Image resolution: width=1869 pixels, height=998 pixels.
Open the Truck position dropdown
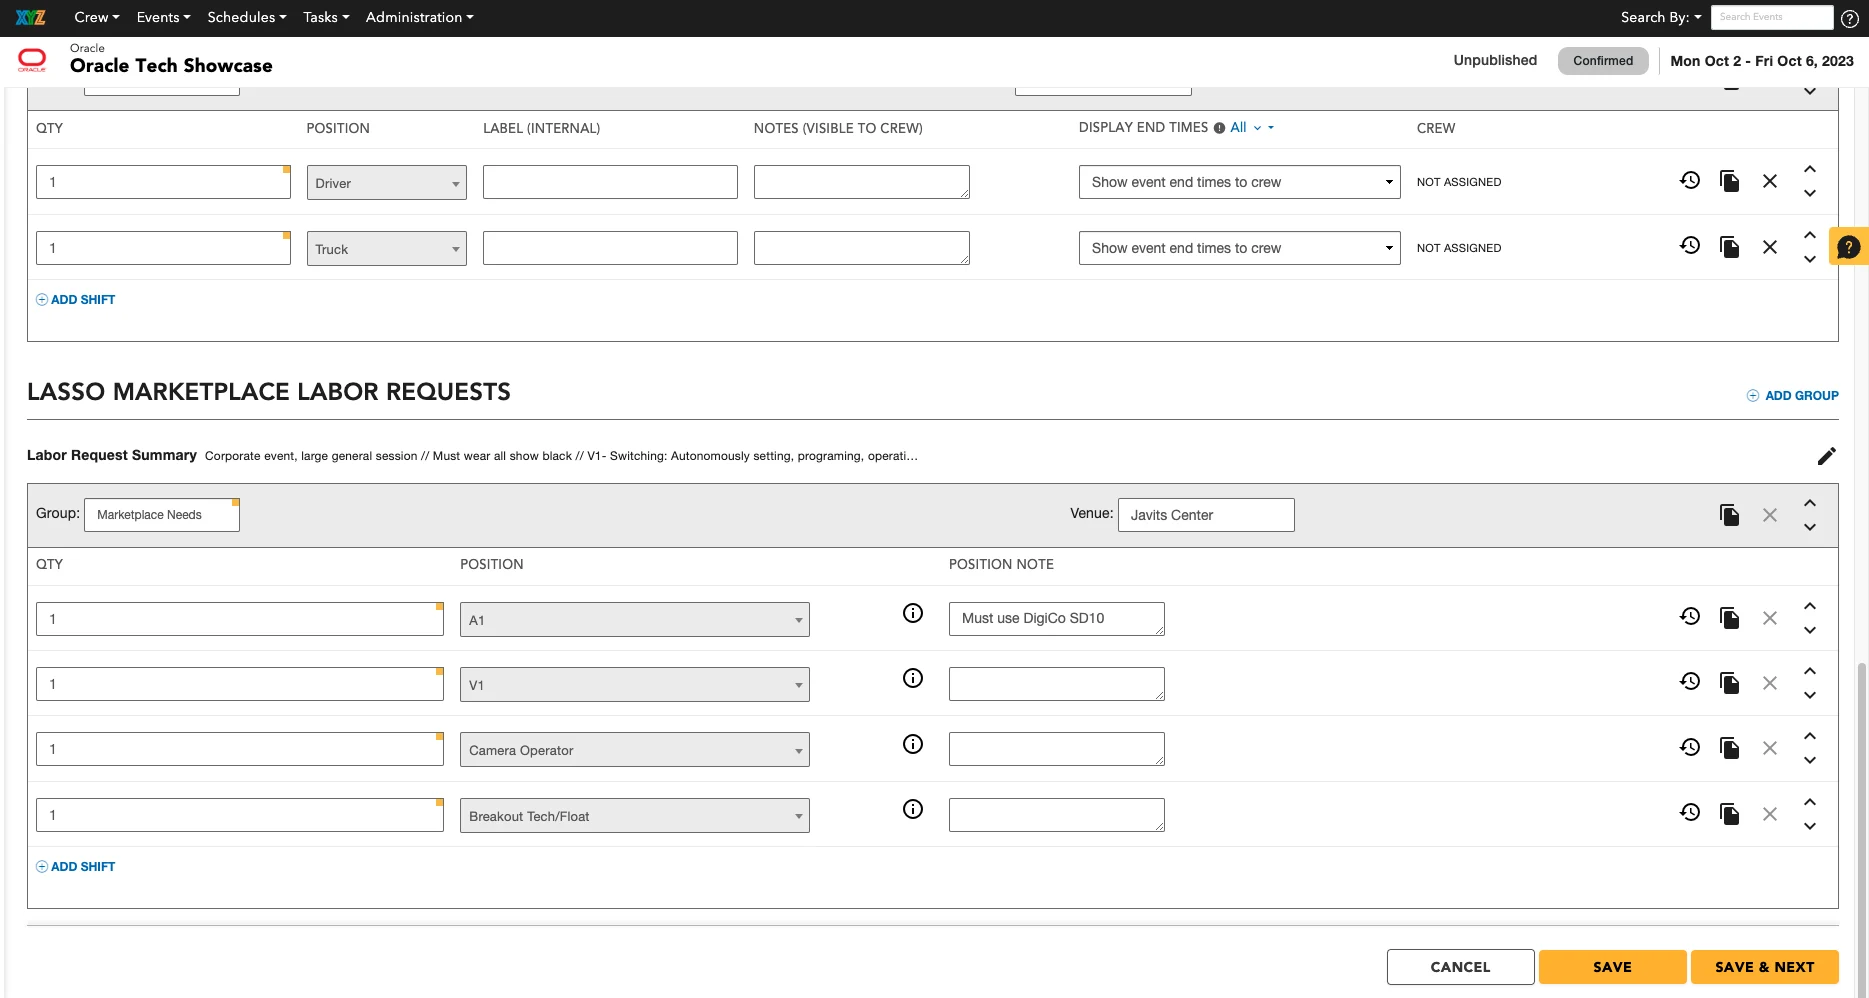386,249
